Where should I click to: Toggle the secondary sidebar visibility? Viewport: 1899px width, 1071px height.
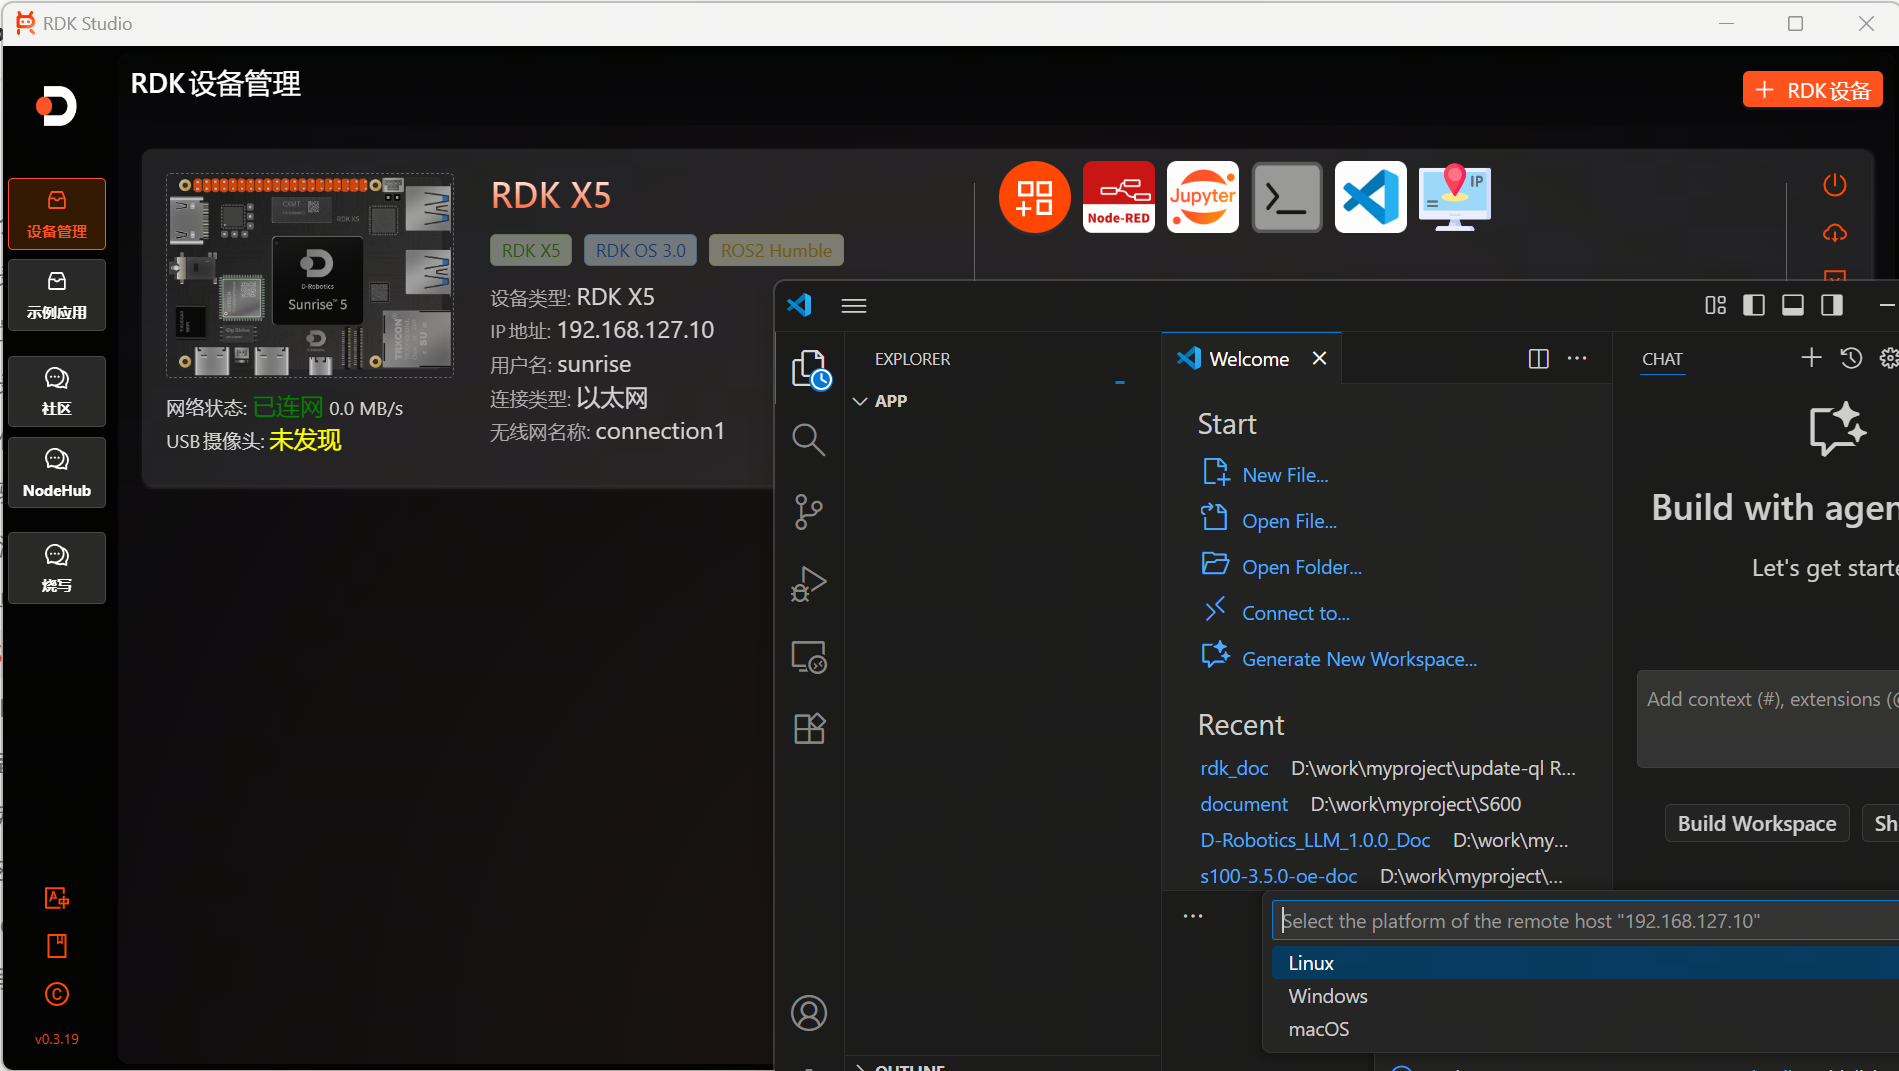(1832, 305)
